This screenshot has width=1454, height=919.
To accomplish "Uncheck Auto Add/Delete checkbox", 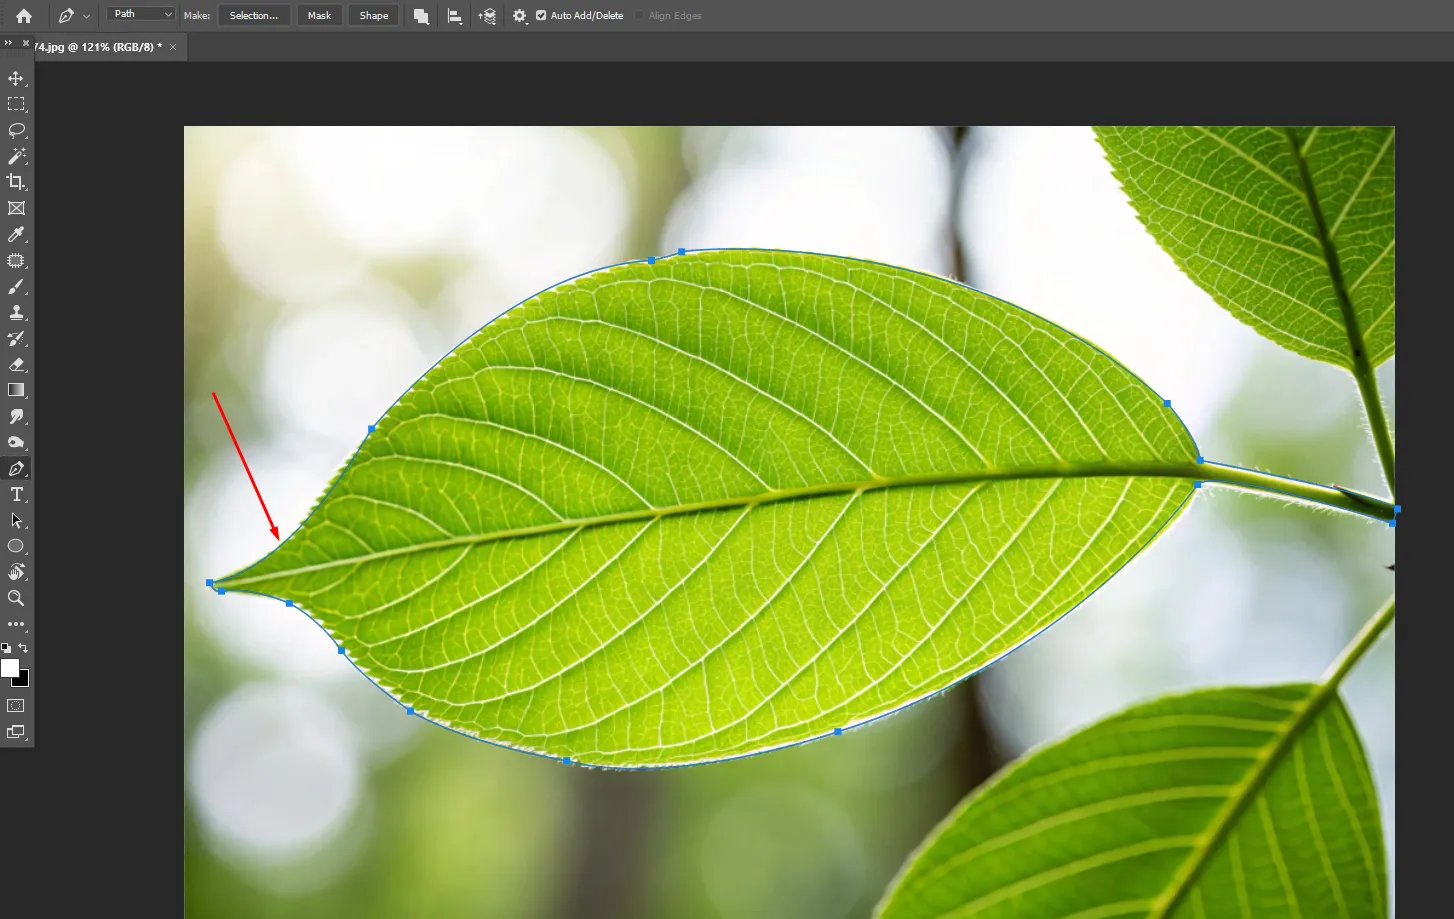I will (541, 16).
